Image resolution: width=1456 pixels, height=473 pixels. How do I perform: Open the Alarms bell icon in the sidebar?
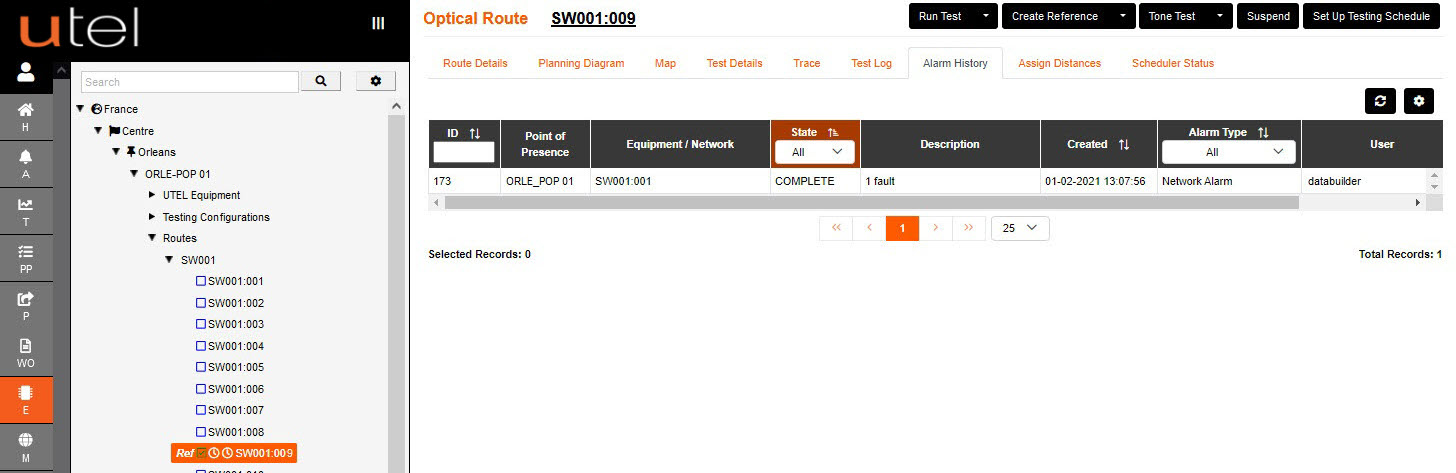[26, 157]
